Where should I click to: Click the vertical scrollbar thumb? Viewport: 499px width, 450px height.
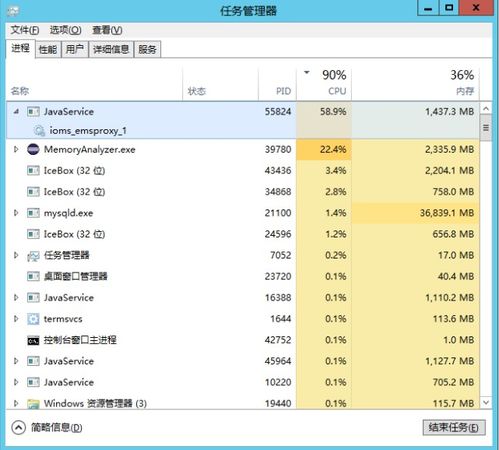486,128
